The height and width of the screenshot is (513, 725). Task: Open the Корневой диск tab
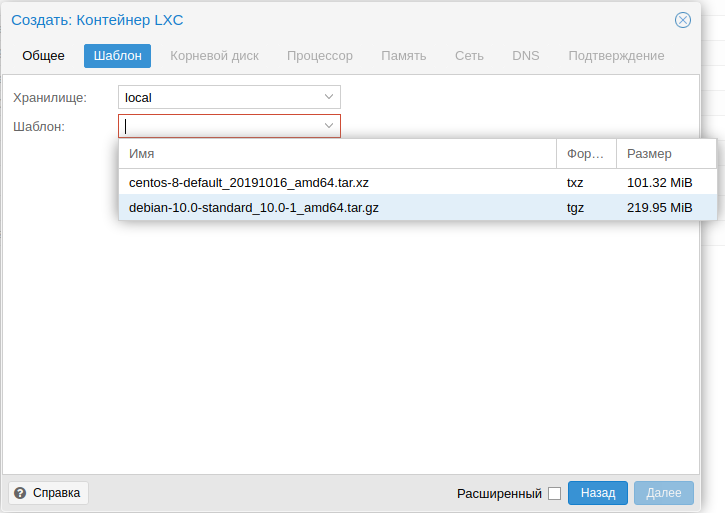pos(214,56)
